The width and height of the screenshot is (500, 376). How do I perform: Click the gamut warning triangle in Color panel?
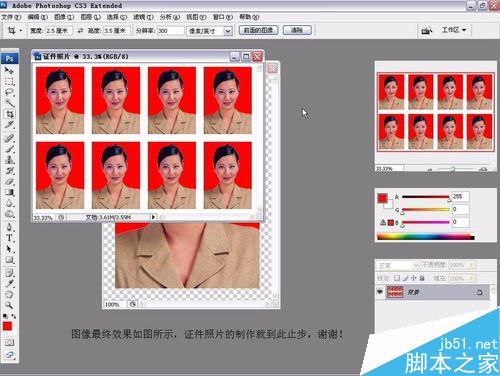(x=383, y=222)
